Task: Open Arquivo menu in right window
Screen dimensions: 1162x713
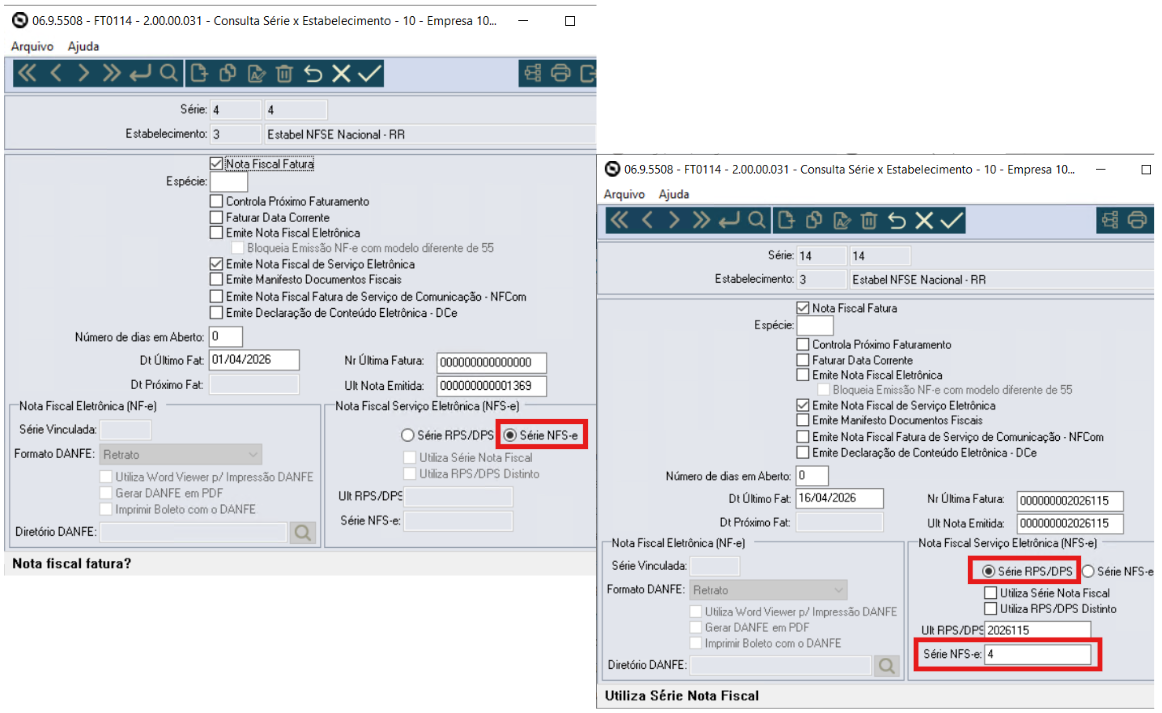Action: pos(624,194)
